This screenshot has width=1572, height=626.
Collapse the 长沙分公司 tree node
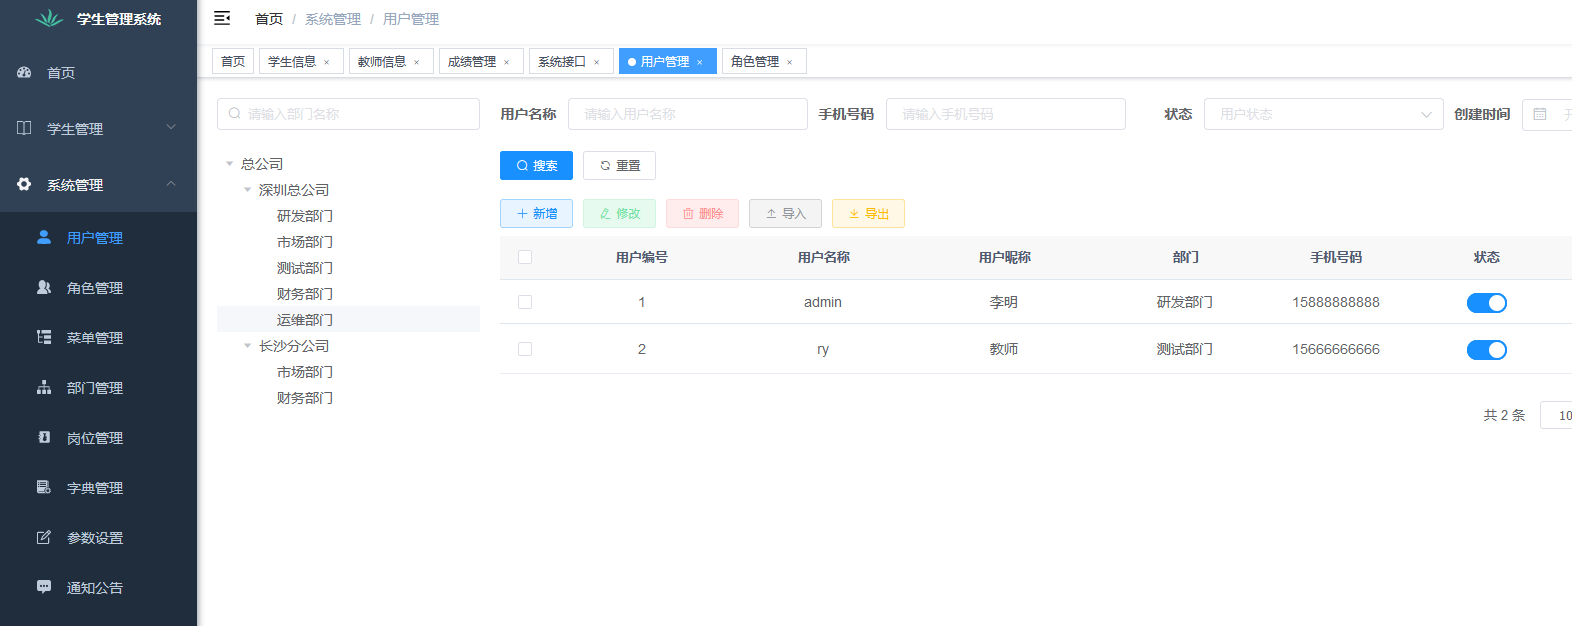click(247, 346)
